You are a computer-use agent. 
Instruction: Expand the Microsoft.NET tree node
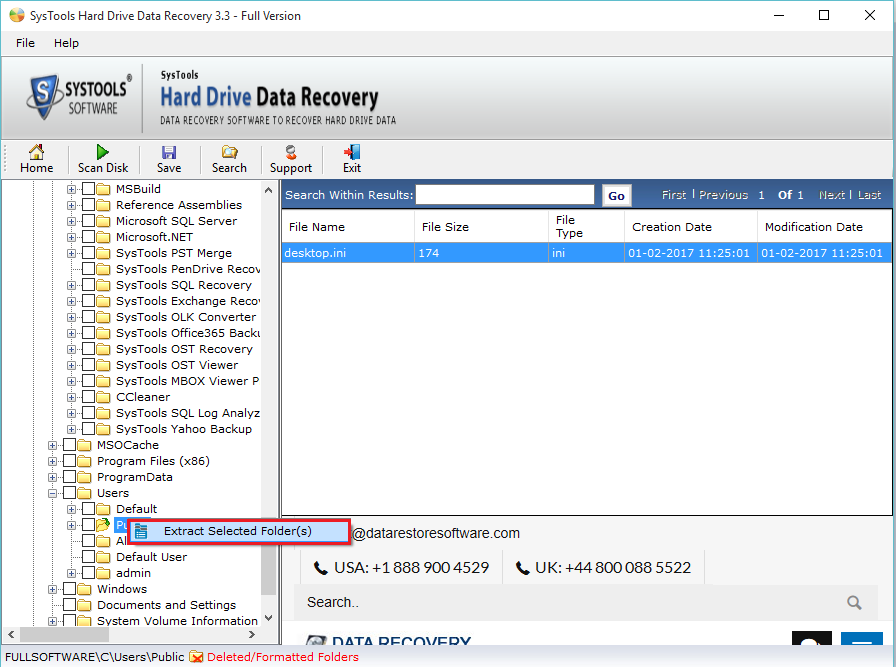(x=71, y=237)
